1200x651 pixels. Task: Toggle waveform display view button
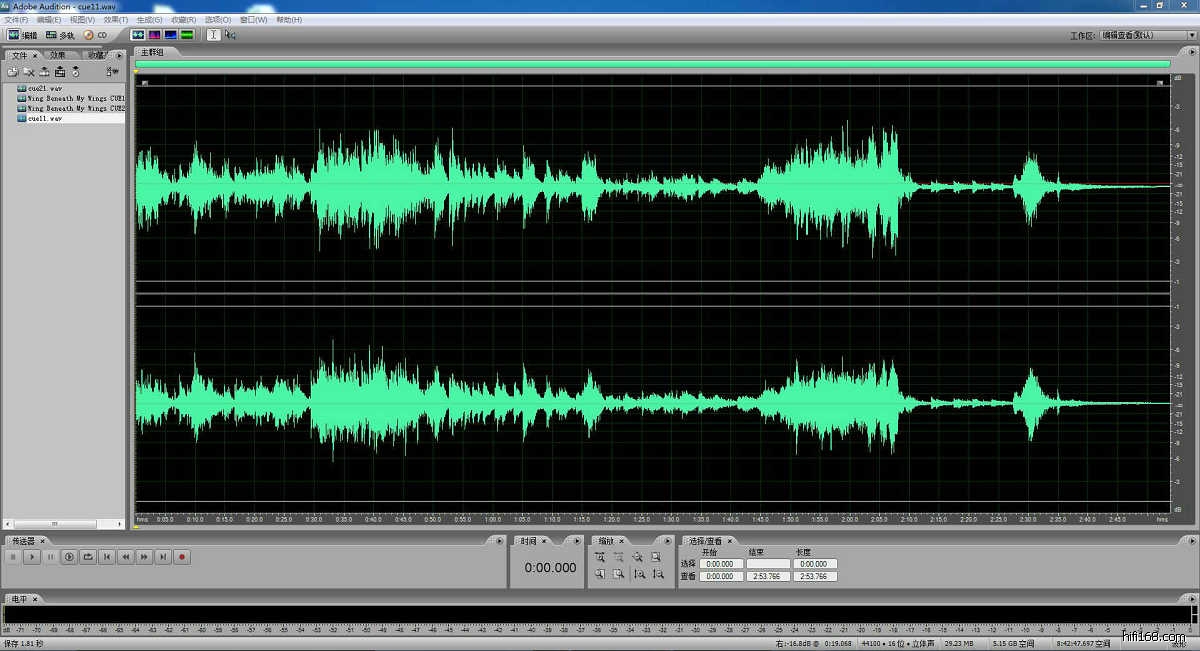pyautogui.click(x=139, y=35)
